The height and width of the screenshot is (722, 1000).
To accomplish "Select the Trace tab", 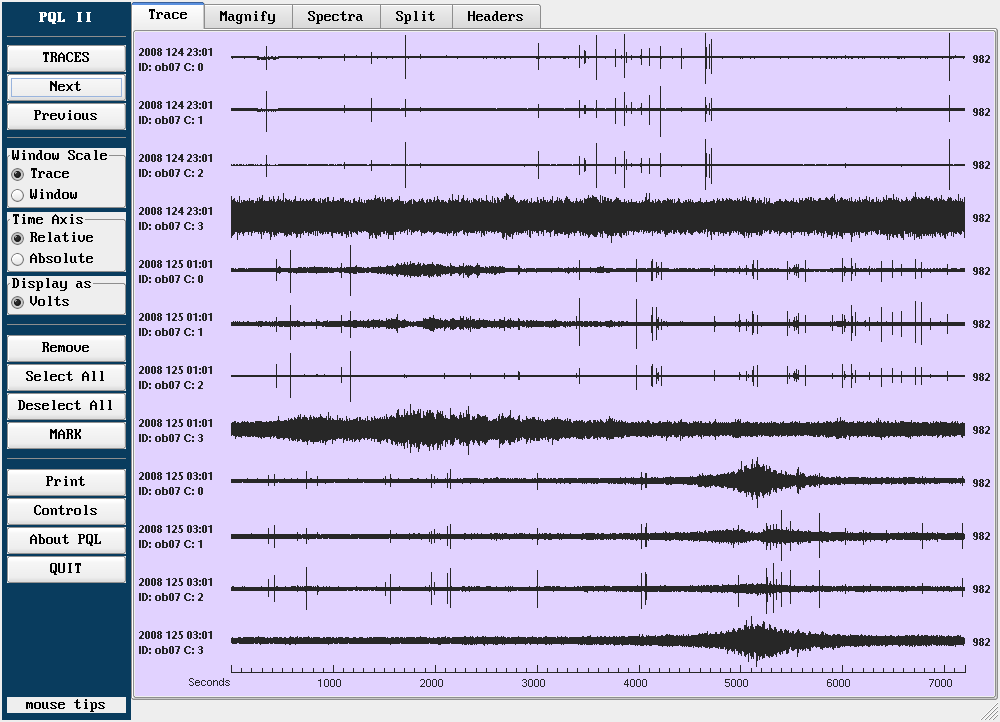I will (168, 15).
